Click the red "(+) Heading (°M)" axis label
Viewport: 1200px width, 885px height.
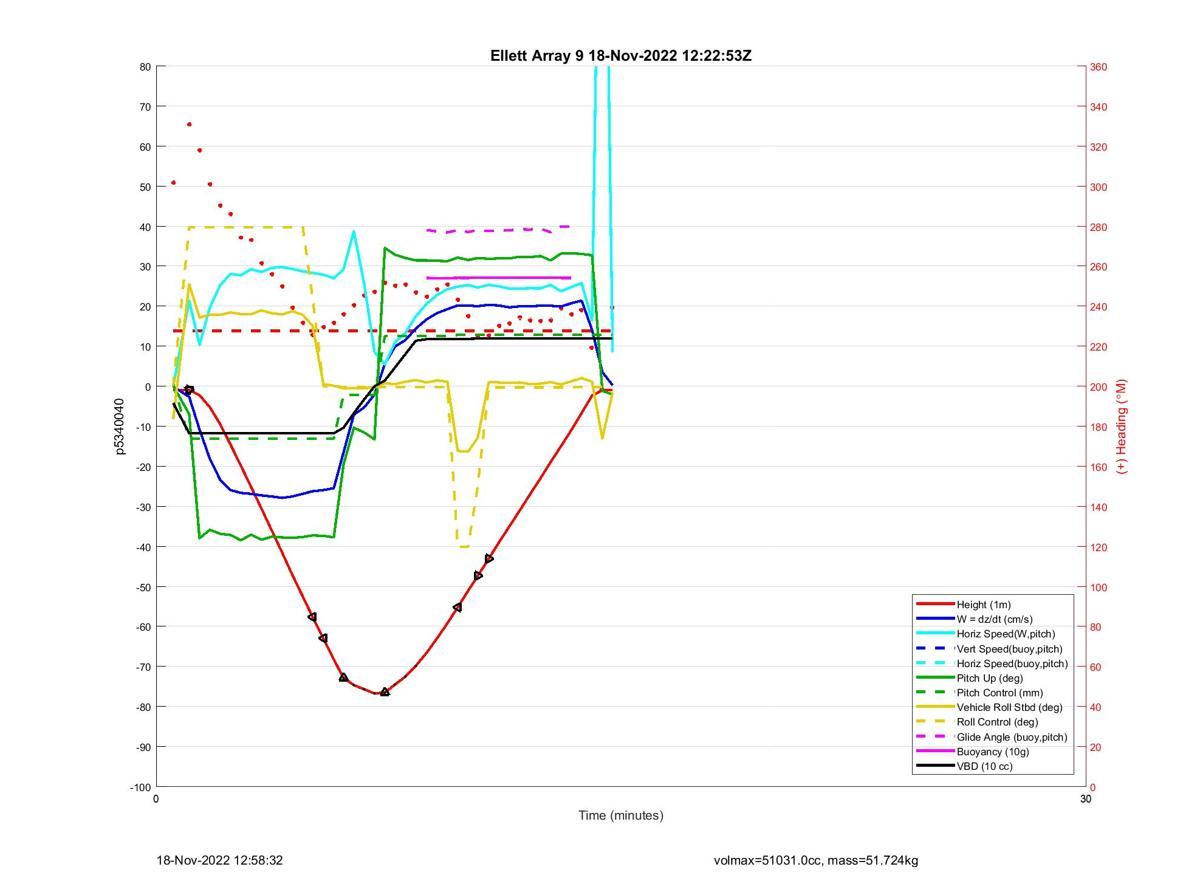coord(1121,426)
